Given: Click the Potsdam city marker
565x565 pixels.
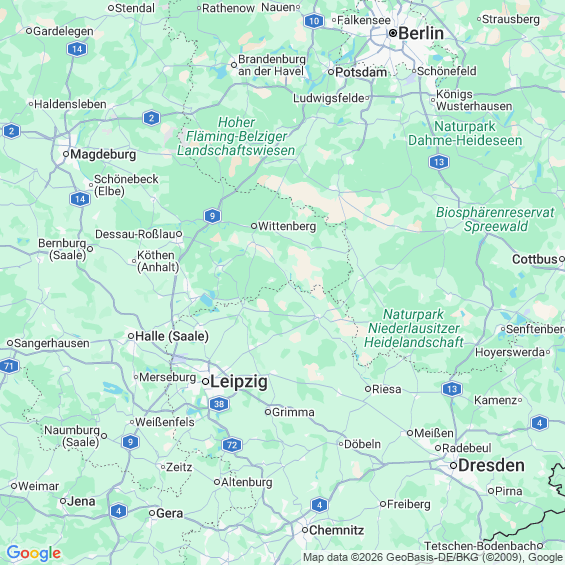Looking at the screenshot, I should (x=331, y=72).
